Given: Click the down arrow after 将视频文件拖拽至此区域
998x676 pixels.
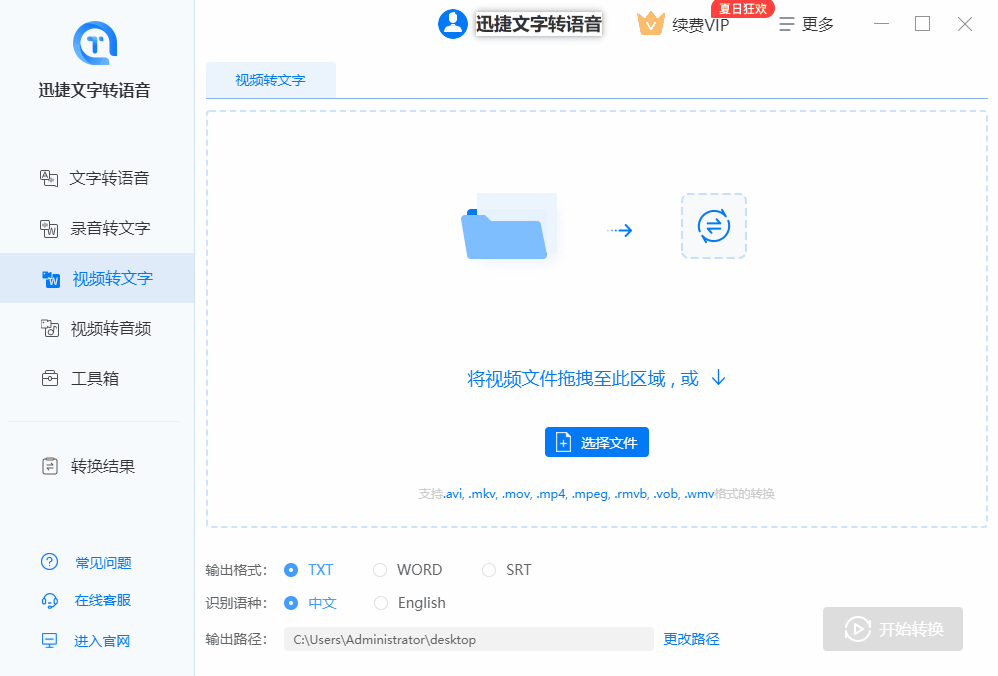Looking at the screenshot, I should [x=719, y=377].
